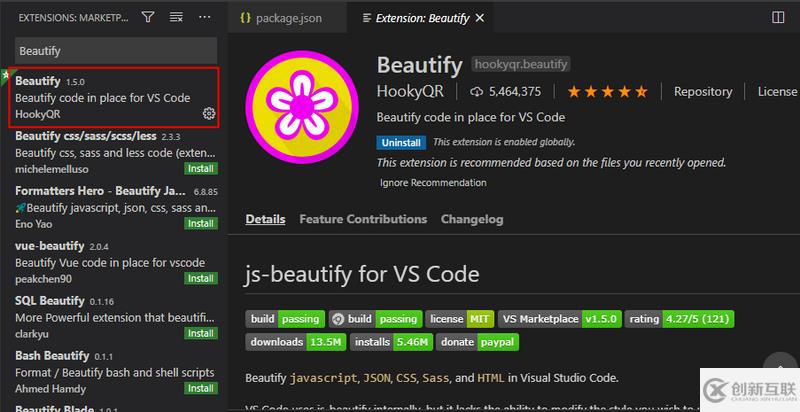This screenshot has height=412, width=800.
Task: Click the js-beautify for VS Code heading
Action: [x=362, y=274]
